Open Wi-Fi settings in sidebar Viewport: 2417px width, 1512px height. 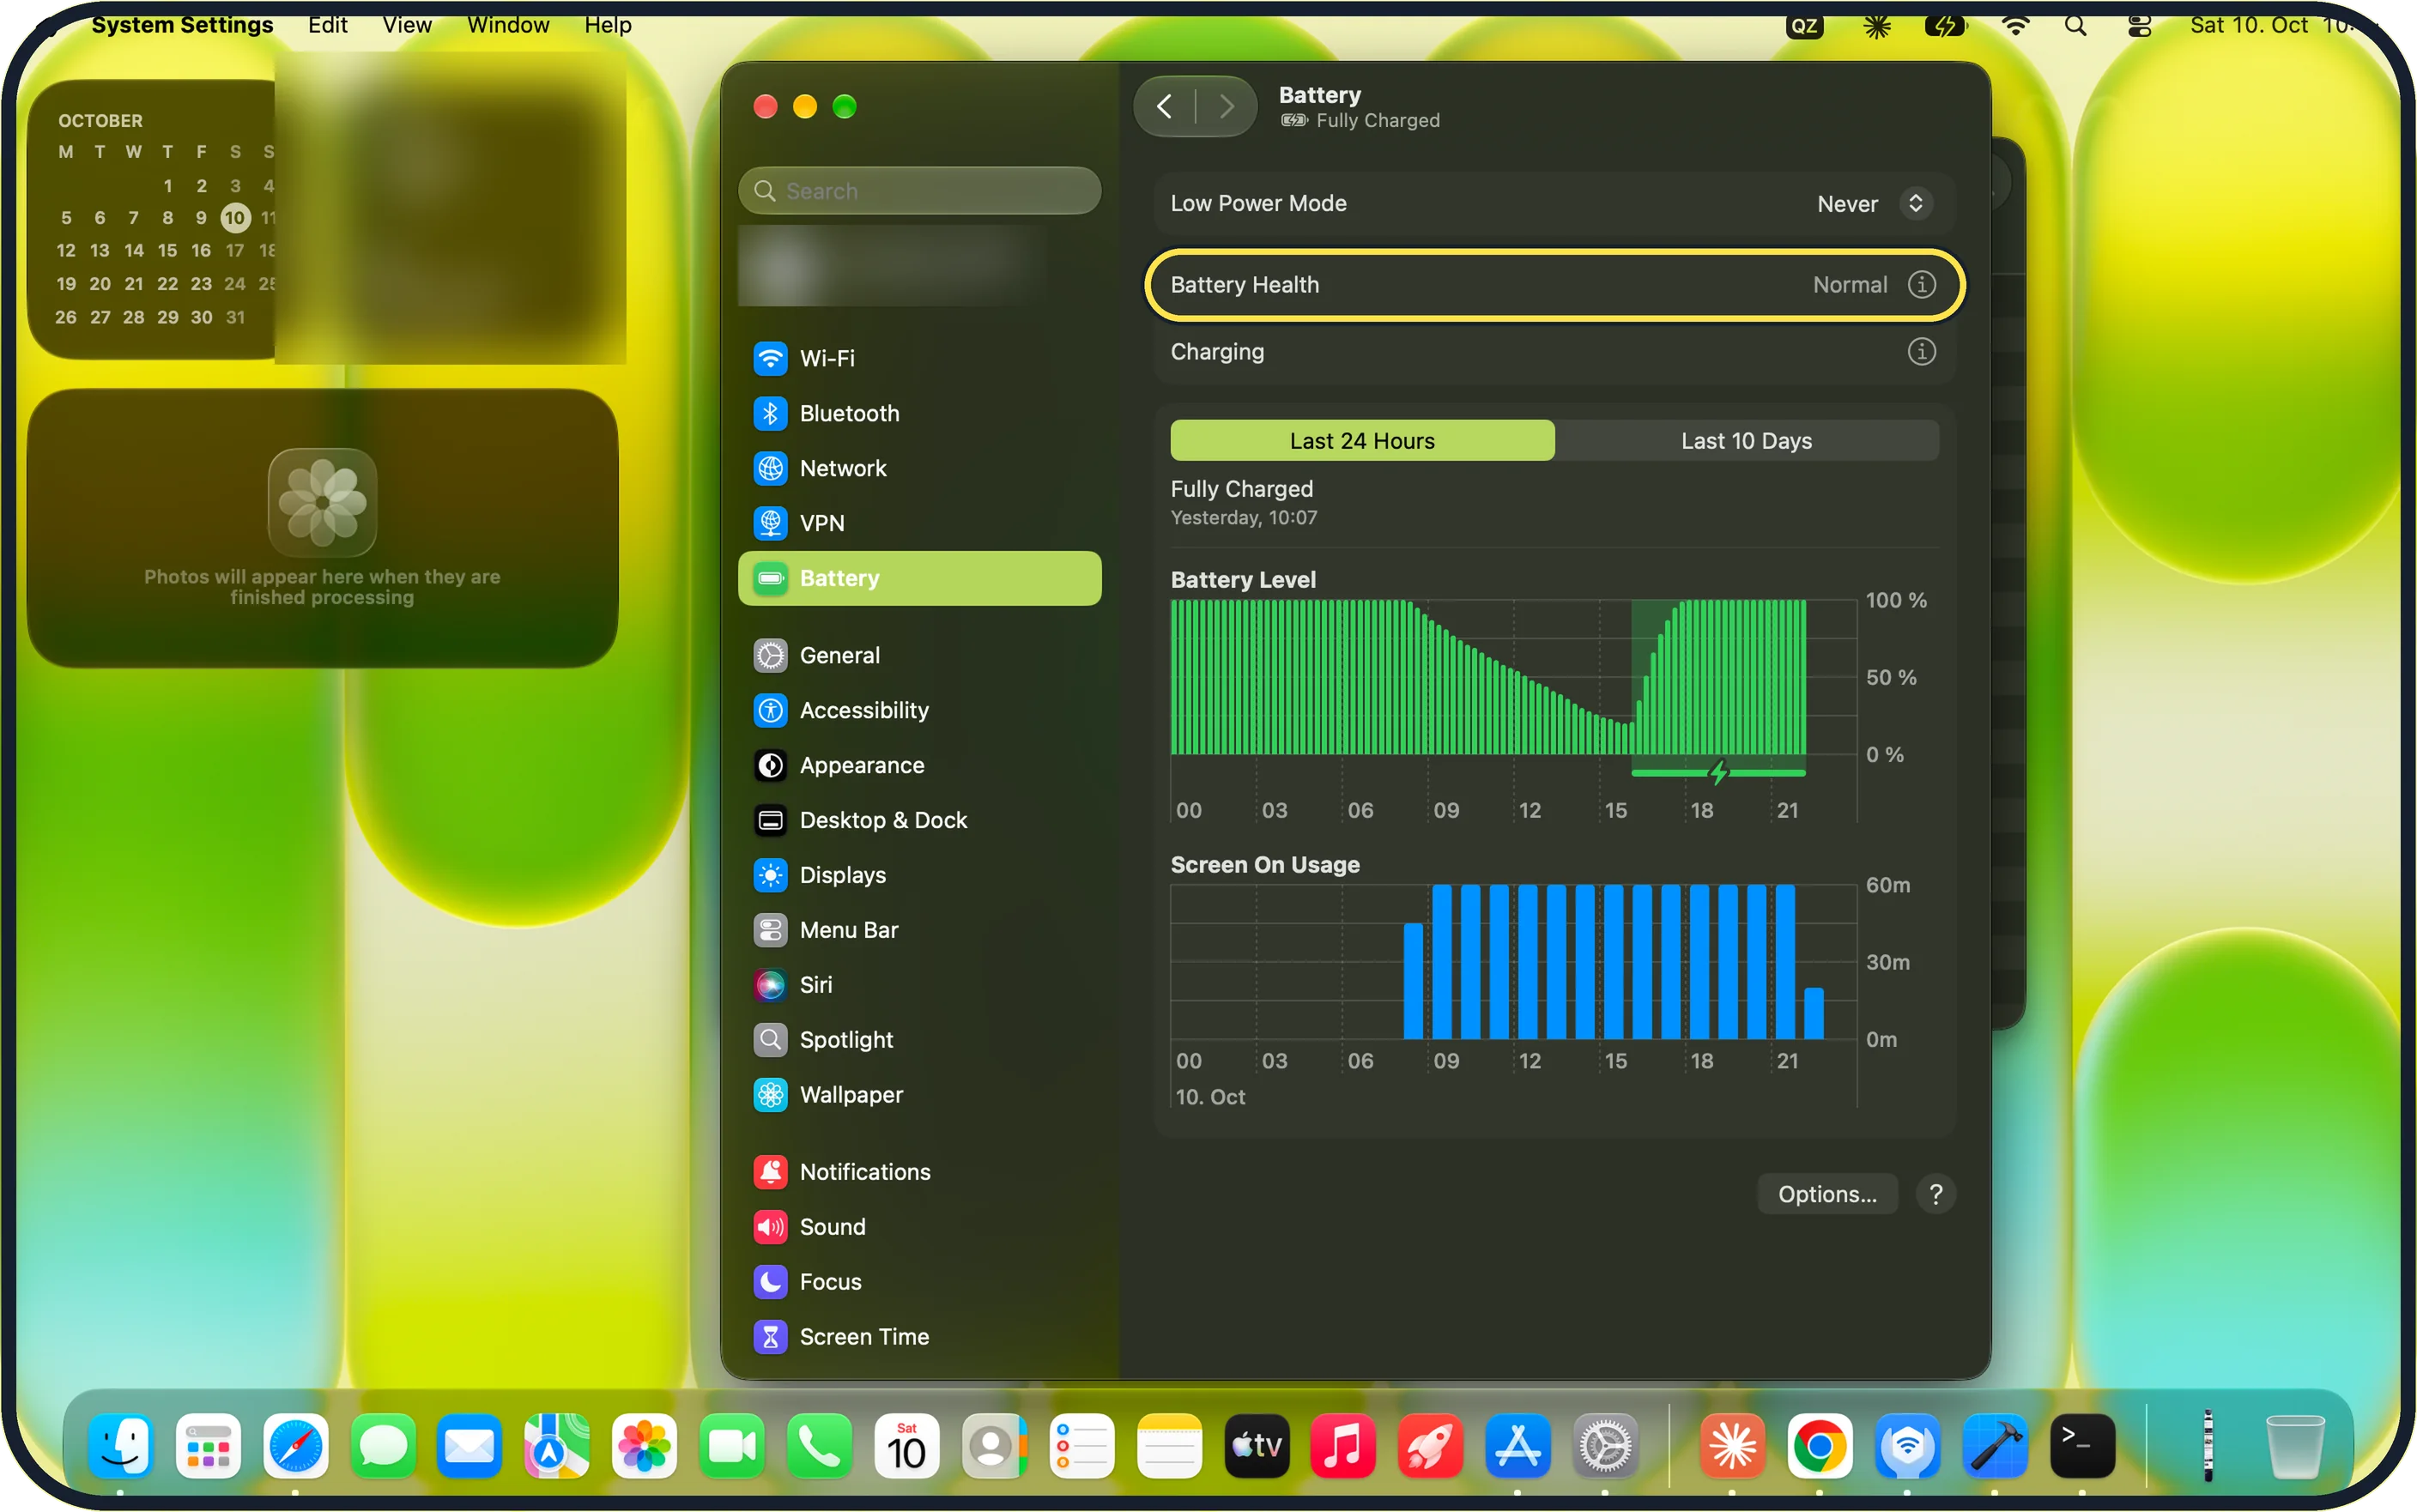pos(919,358)
